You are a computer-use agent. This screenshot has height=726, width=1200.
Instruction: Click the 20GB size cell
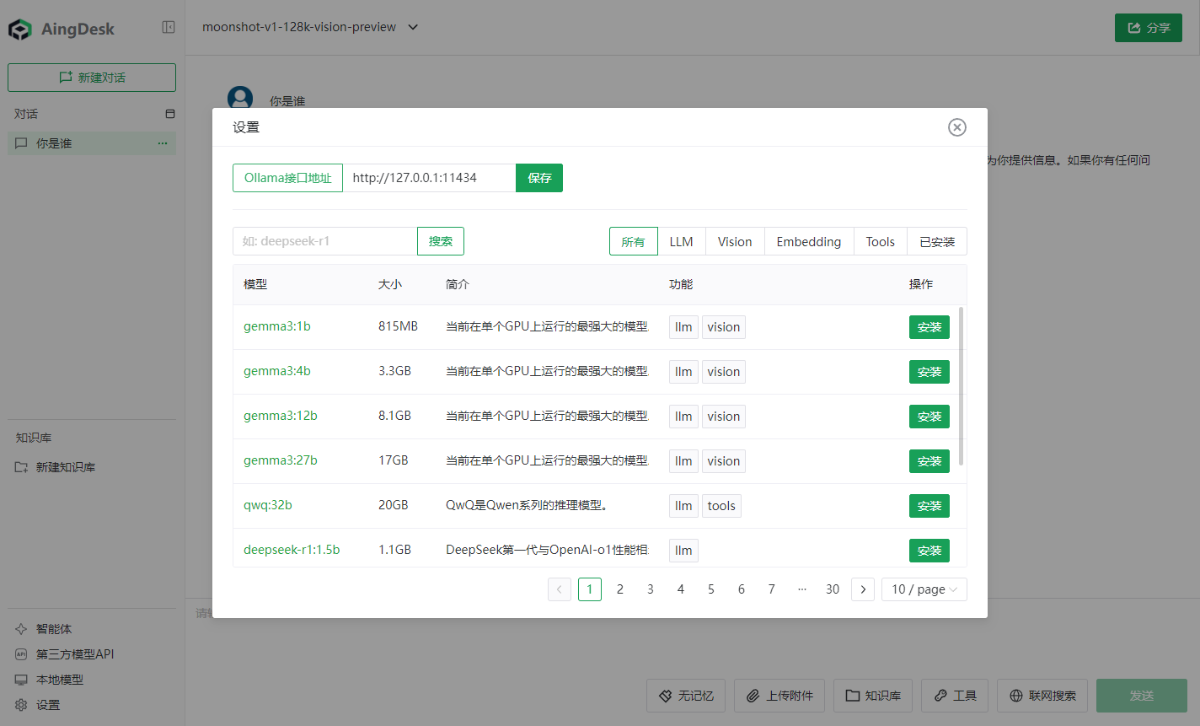[x=393, y=506]
